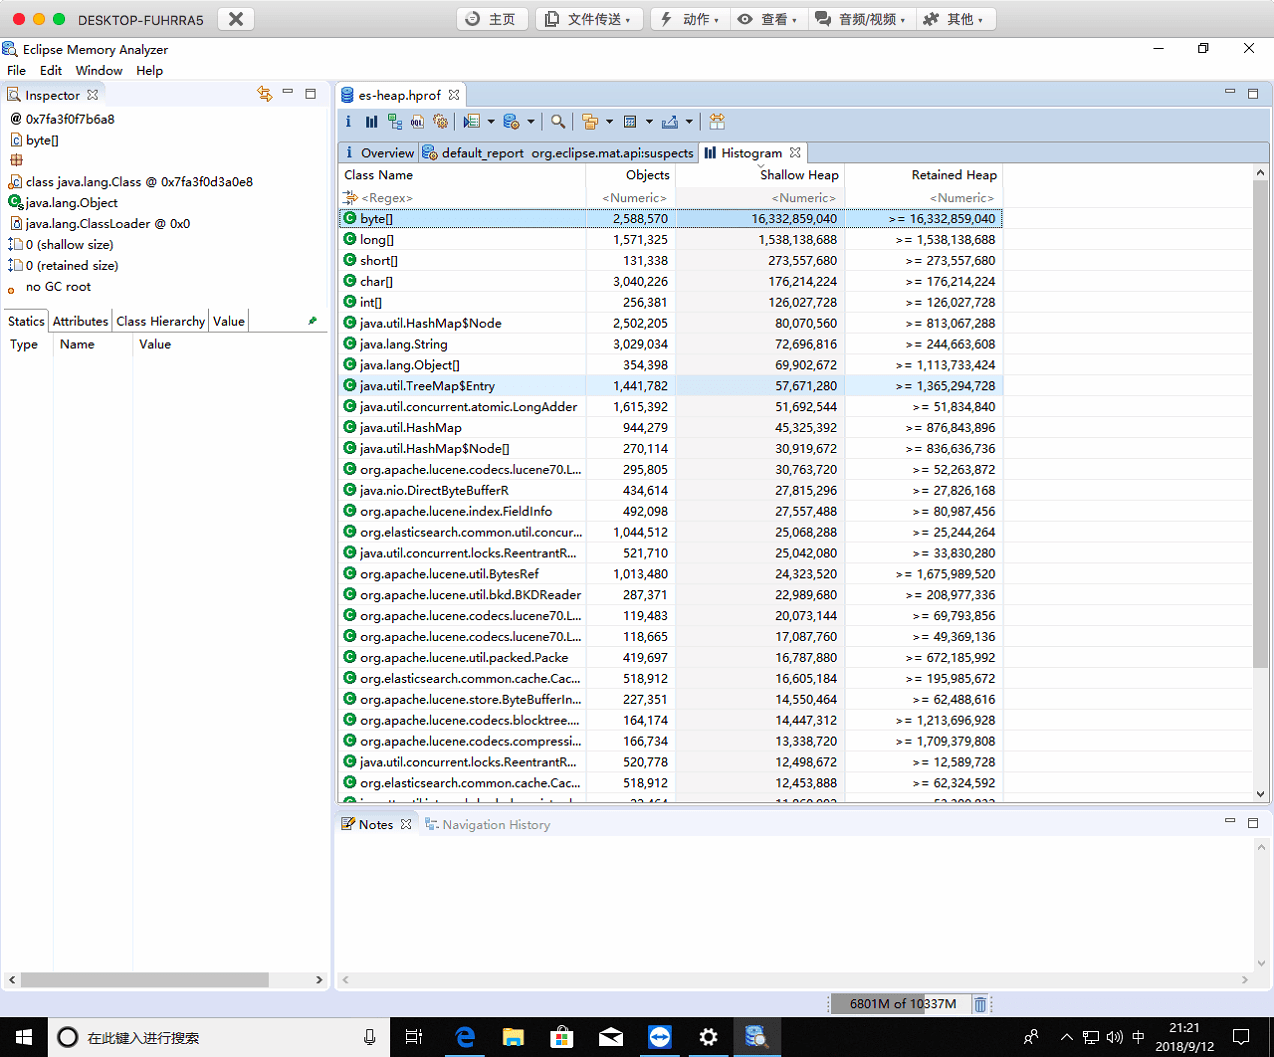Sort by the Objects column header
This screenshot has width=1274, height=1057.
(x=631, y=175)
